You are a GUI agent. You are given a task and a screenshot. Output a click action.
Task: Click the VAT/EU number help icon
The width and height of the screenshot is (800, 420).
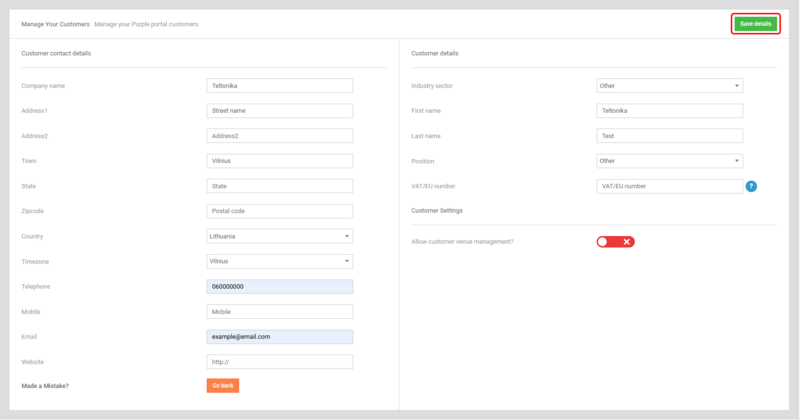751,186
